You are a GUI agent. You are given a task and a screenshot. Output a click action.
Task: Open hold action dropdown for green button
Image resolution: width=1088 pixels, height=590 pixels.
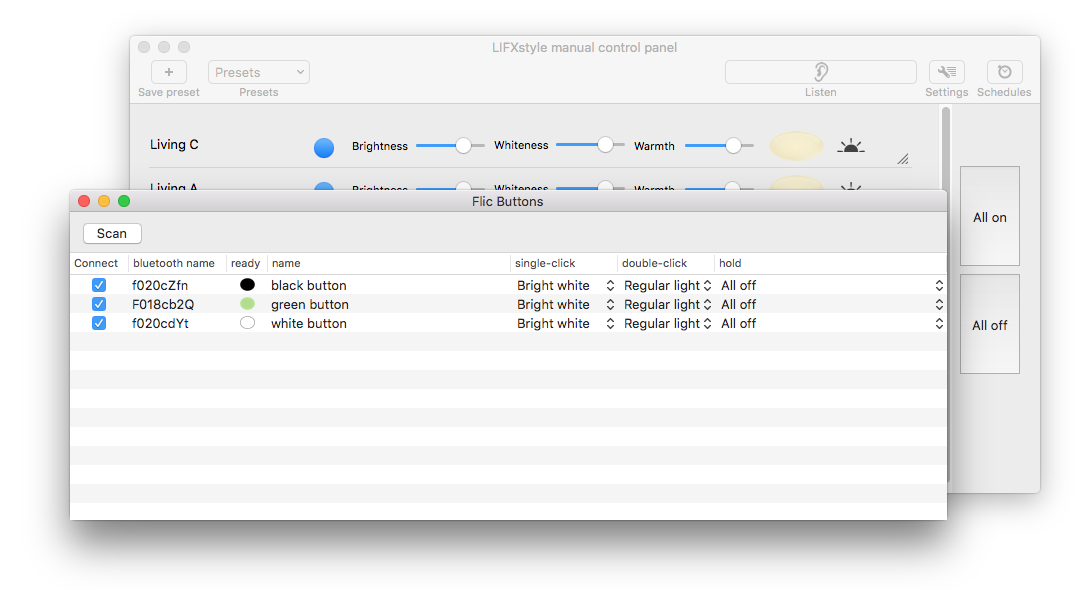coord(832,304)
